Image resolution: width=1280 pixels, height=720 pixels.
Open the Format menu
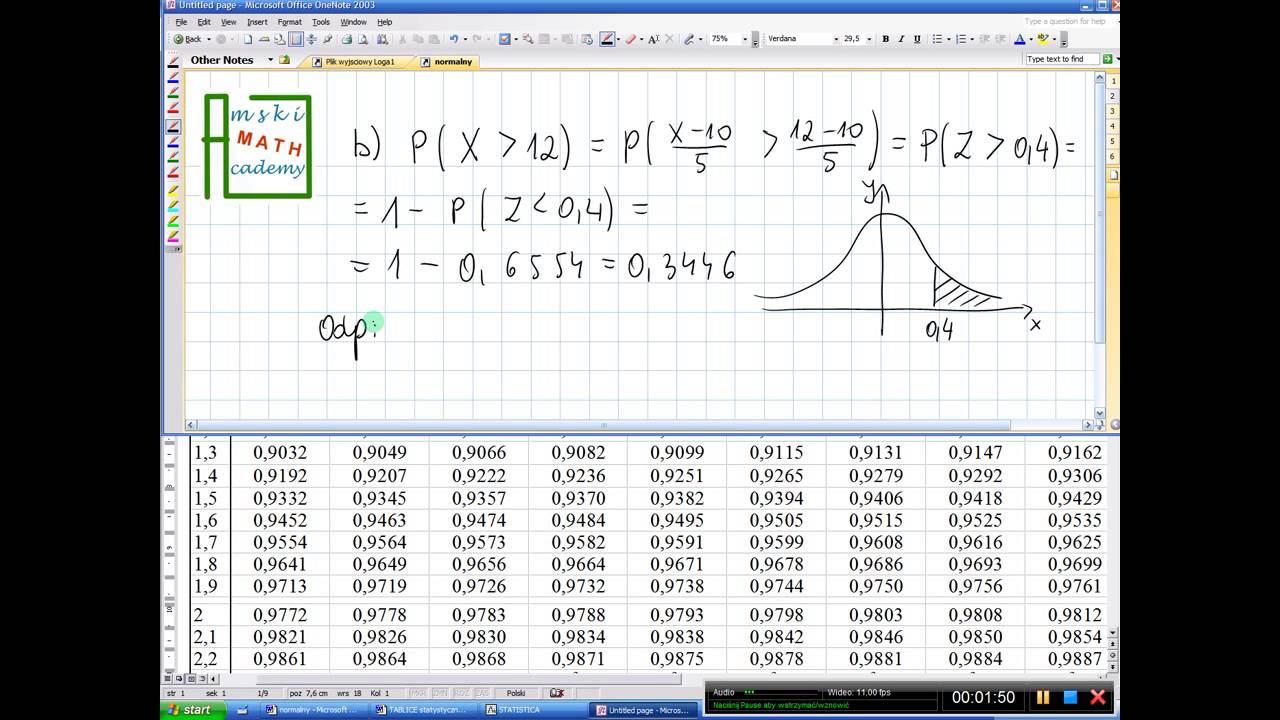[290, 22]
